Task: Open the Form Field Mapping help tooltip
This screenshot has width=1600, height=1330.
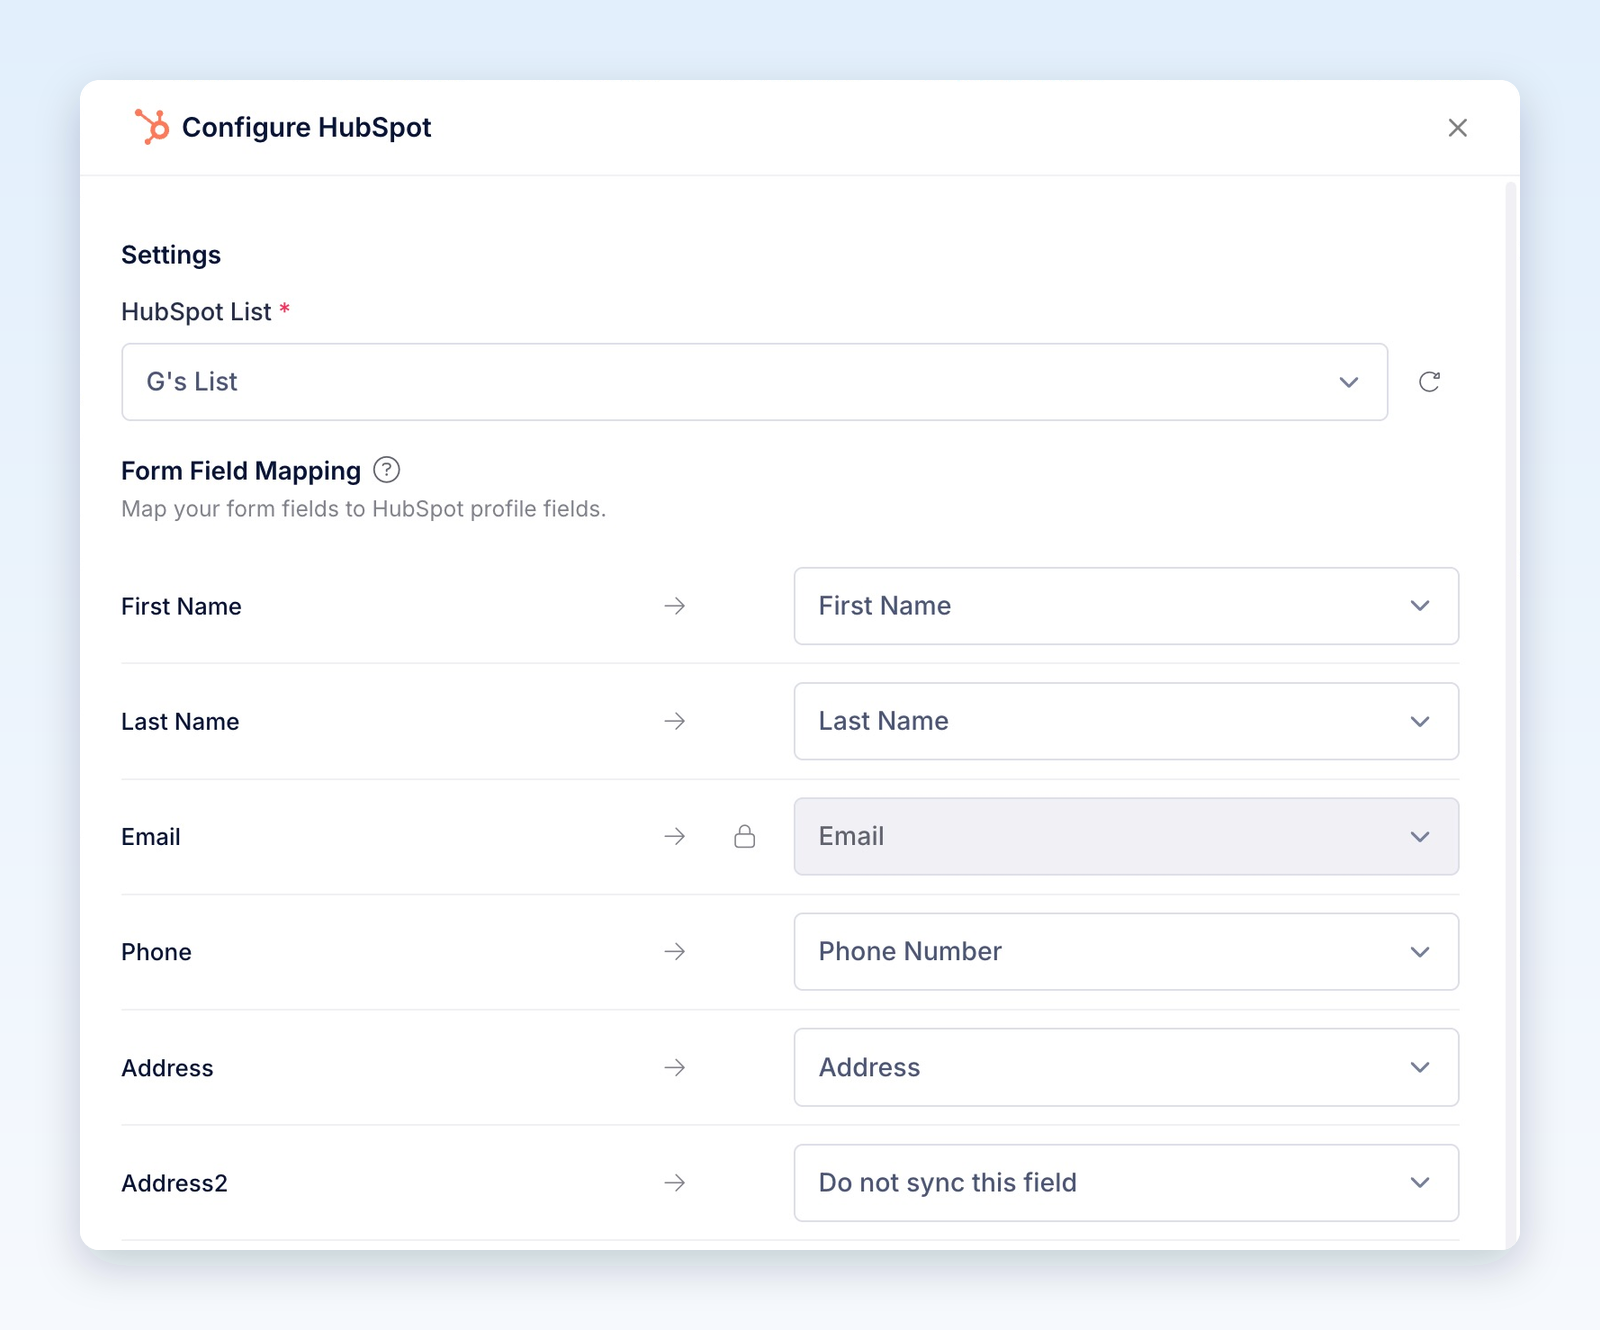Action: [386, 470]
